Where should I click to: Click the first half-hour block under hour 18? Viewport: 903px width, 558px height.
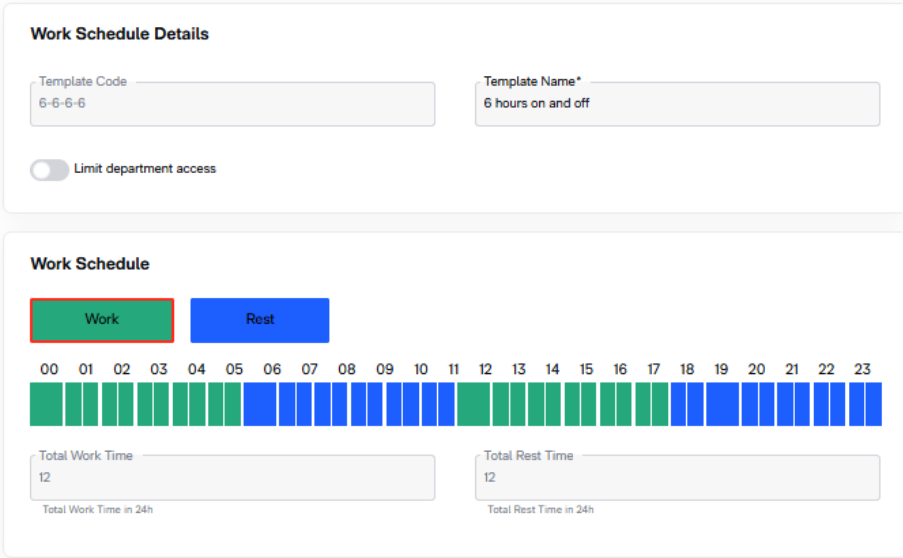pyautogui.click(x=678, y=404)
